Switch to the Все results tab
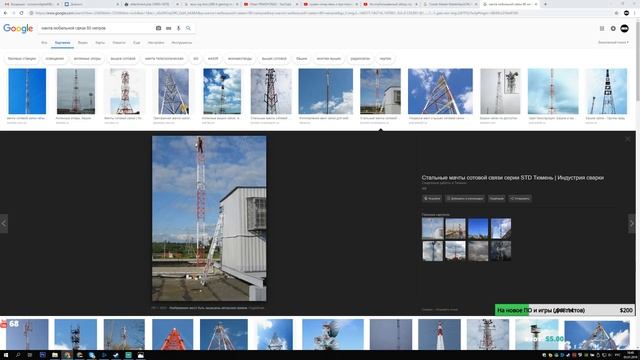 pyautogui.click(x=44, y=42)
